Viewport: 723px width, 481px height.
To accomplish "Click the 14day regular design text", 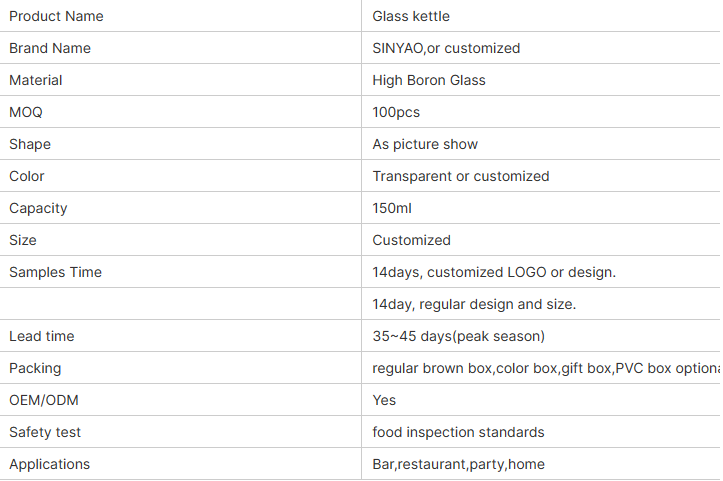I will tap(474, 304).
